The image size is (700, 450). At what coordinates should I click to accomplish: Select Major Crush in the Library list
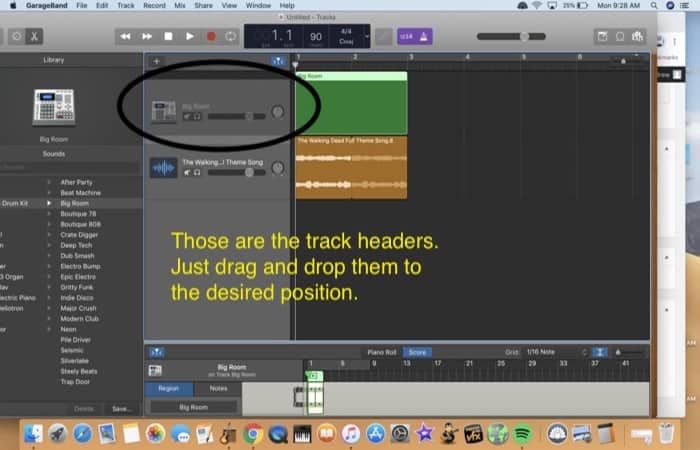(78, 308)
